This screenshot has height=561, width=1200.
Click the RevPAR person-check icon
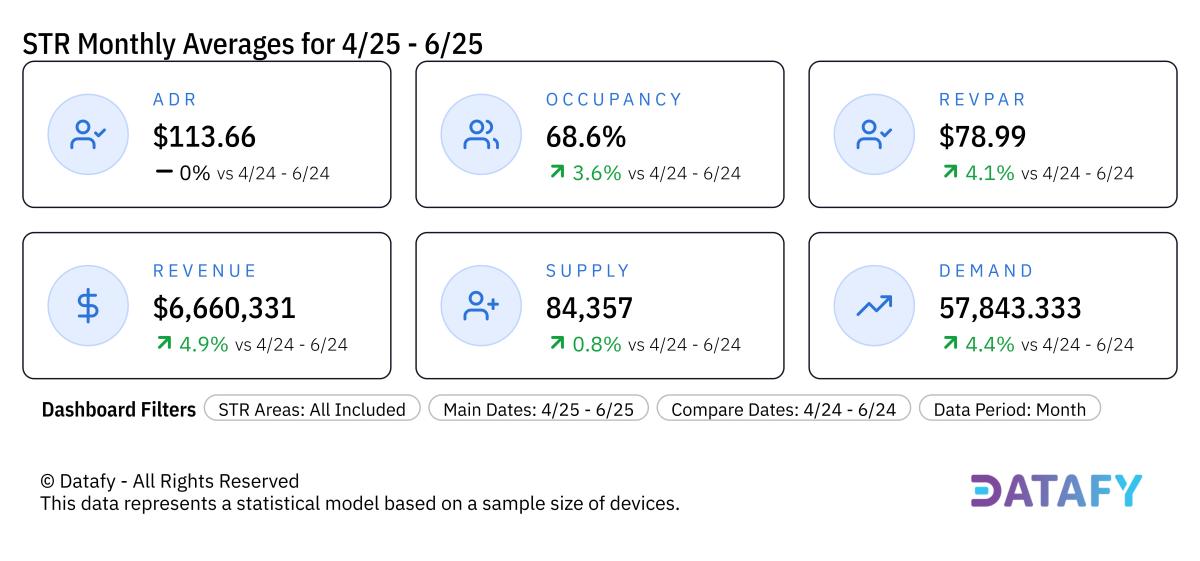[x=874, y=135]
